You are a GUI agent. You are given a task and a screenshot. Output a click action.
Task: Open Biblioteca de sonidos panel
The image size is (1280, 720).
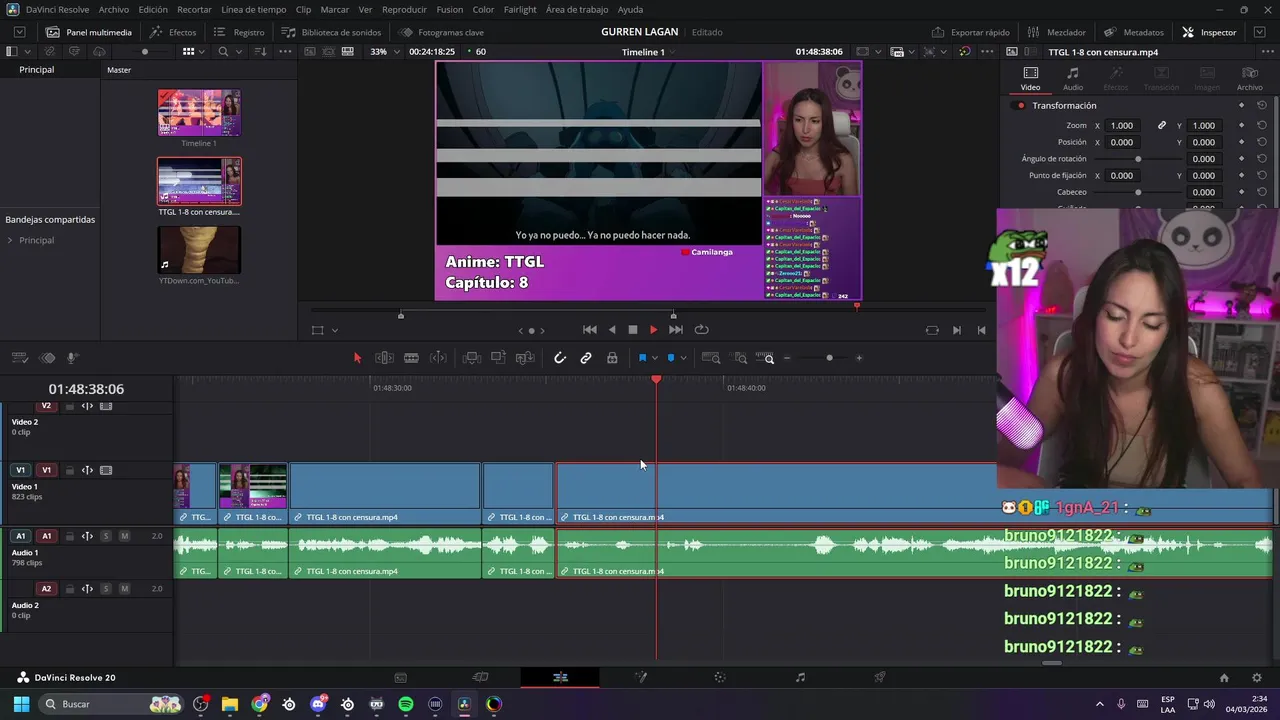(331, 32)
